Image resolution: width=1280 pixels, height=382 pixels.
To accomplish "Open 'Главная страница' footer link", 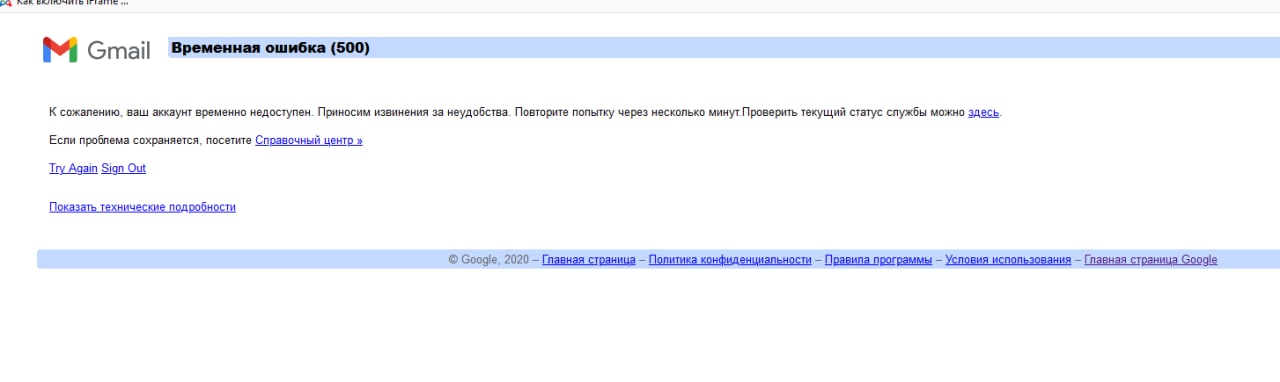I will (589, 260).
